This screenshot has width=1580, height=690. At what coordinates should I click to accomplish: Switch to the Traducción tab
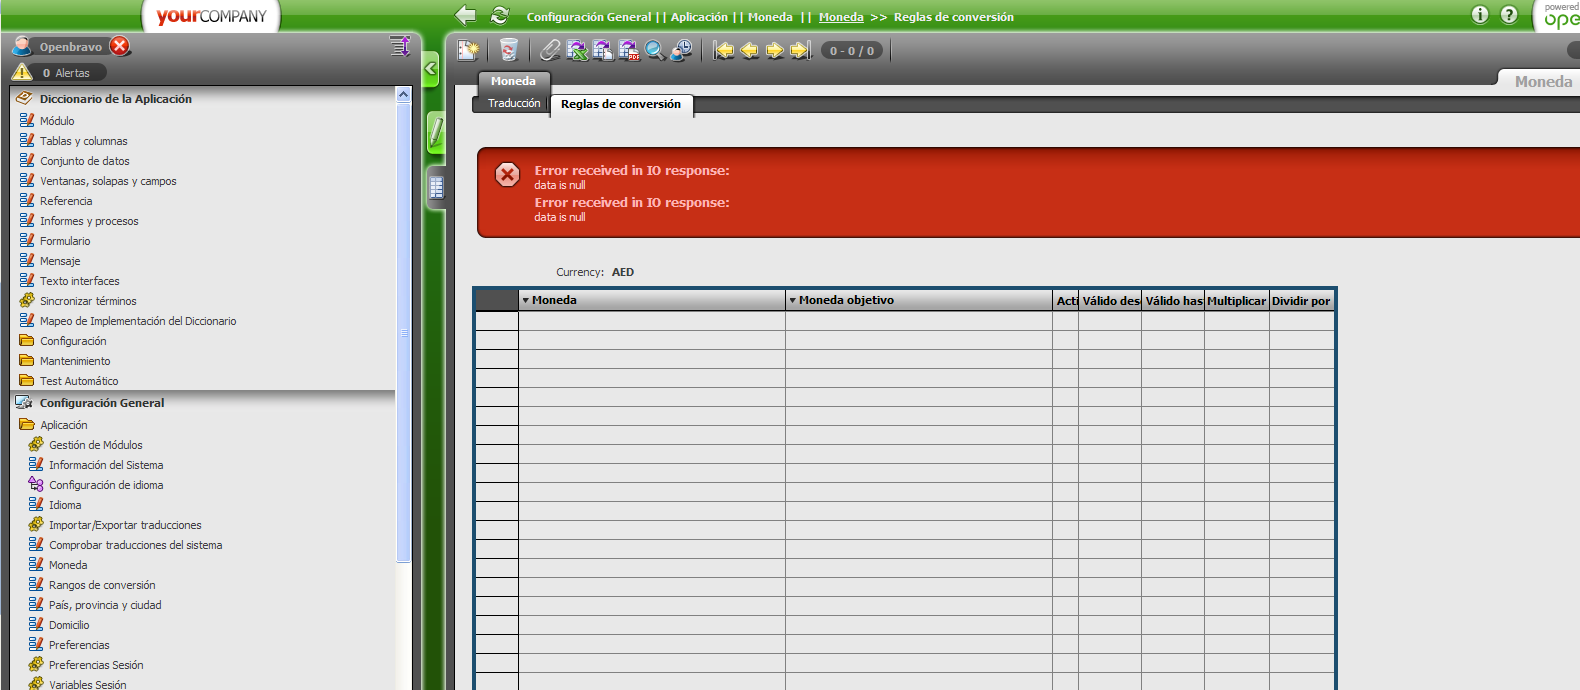[x=513, y=103]
